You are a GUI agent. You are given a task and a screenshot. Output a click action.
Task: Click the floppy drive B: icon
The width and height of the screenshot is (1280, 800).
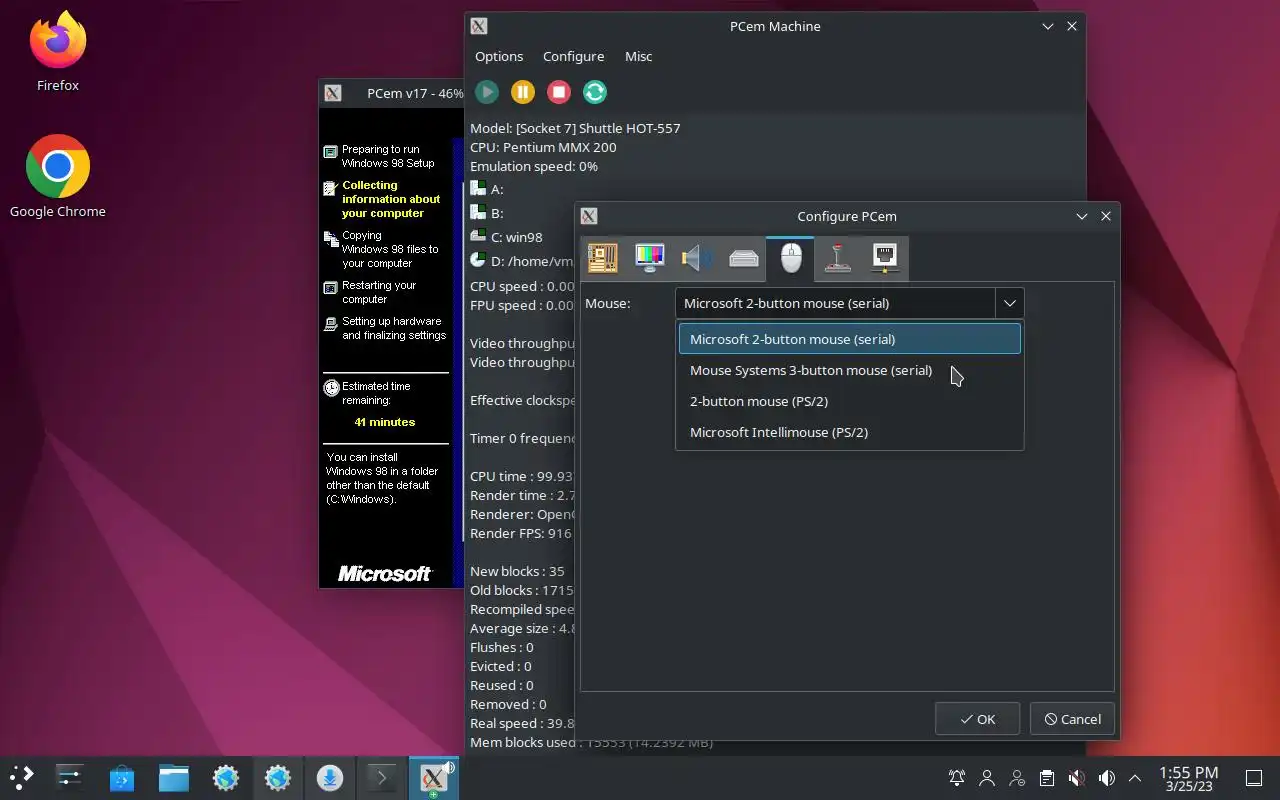[x=478, y=212]
